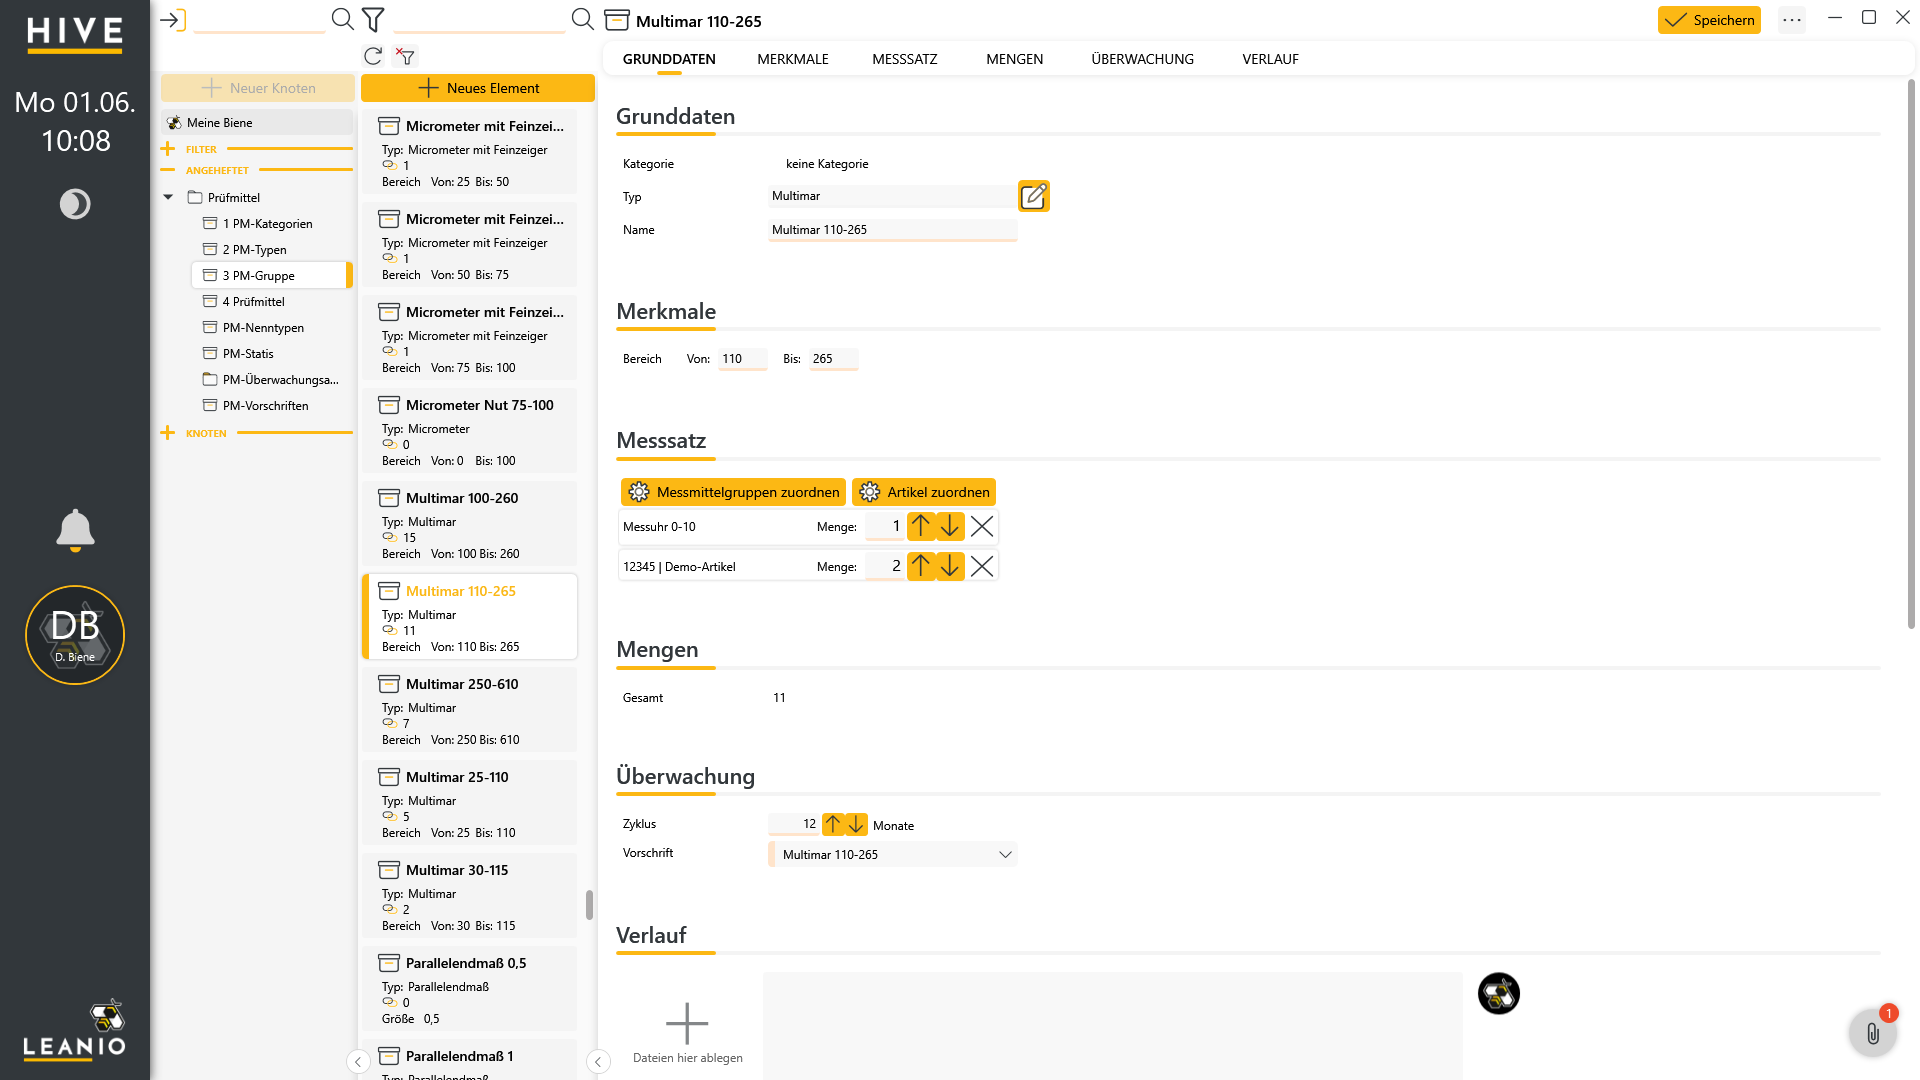1920x1080 pixels.
Task: Toggle dark mode moon icon
Action: 75,204
